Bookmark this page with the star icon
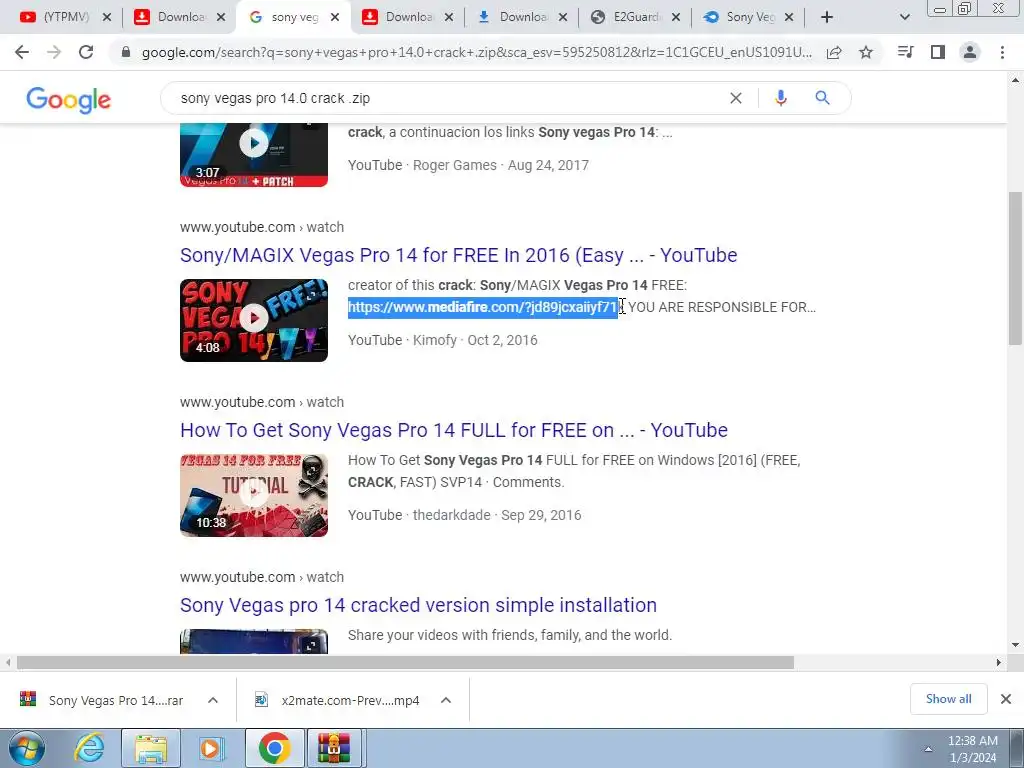 [866, 52]
